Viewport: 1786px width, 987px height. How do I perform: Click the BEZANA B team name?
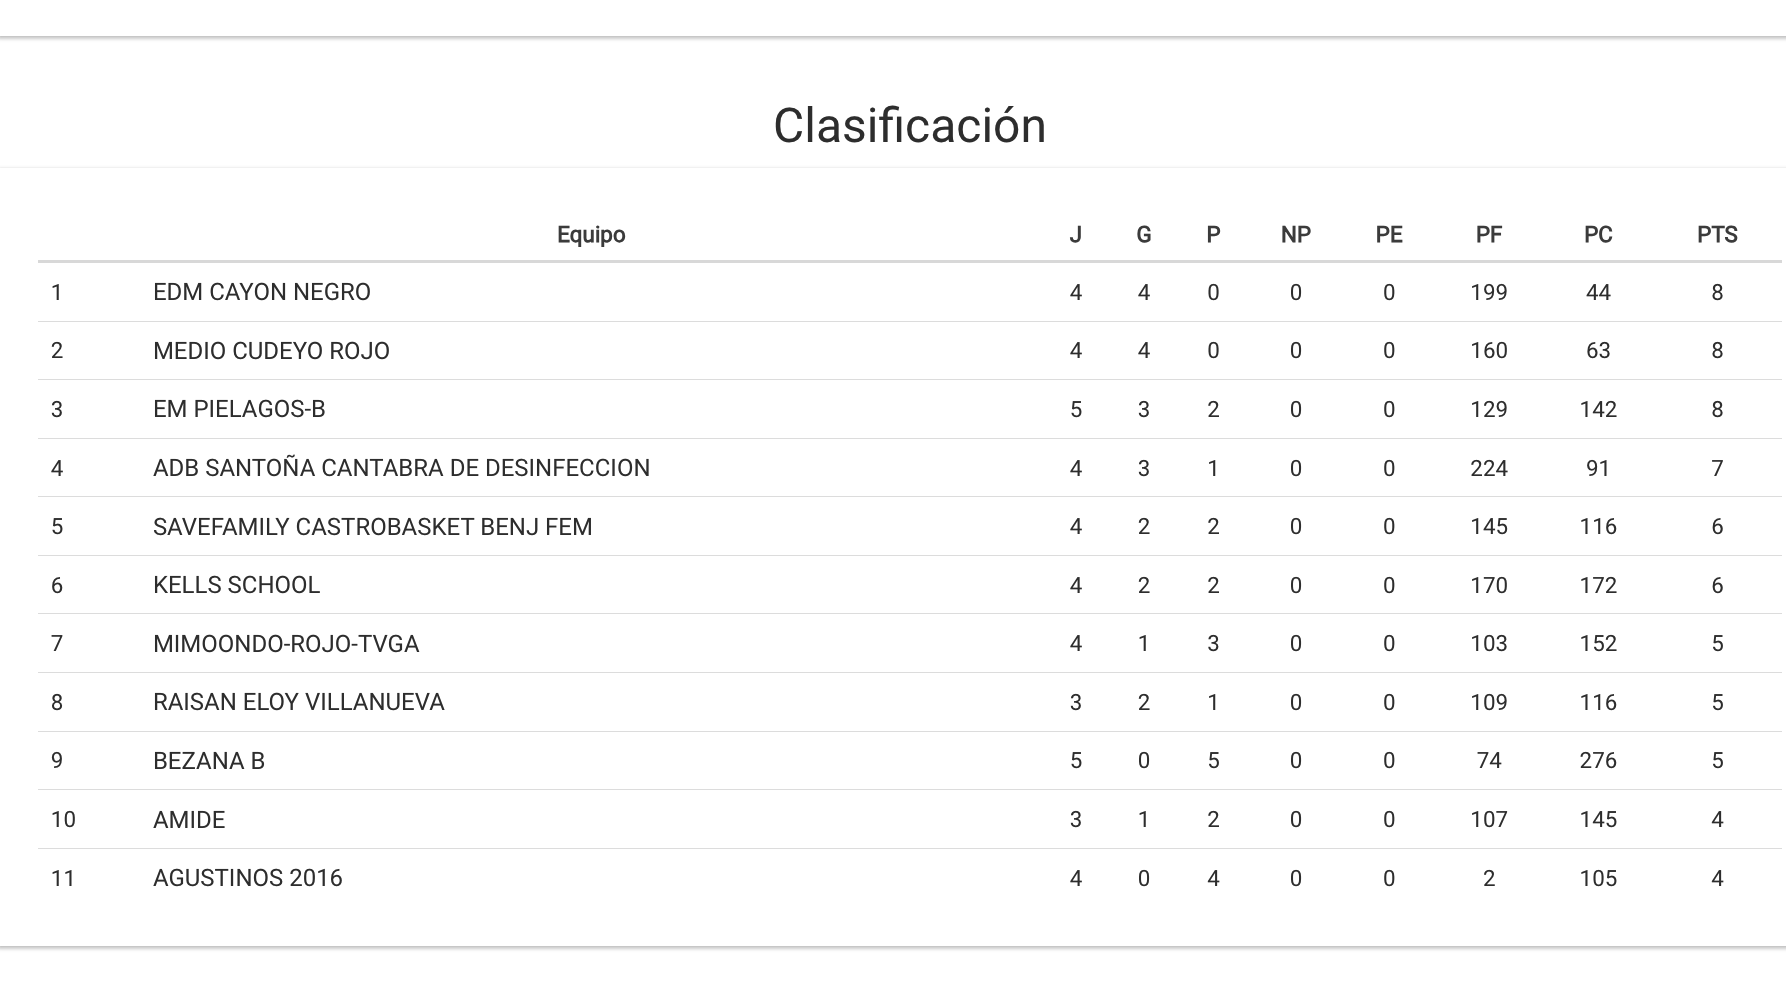pos(209,761)
